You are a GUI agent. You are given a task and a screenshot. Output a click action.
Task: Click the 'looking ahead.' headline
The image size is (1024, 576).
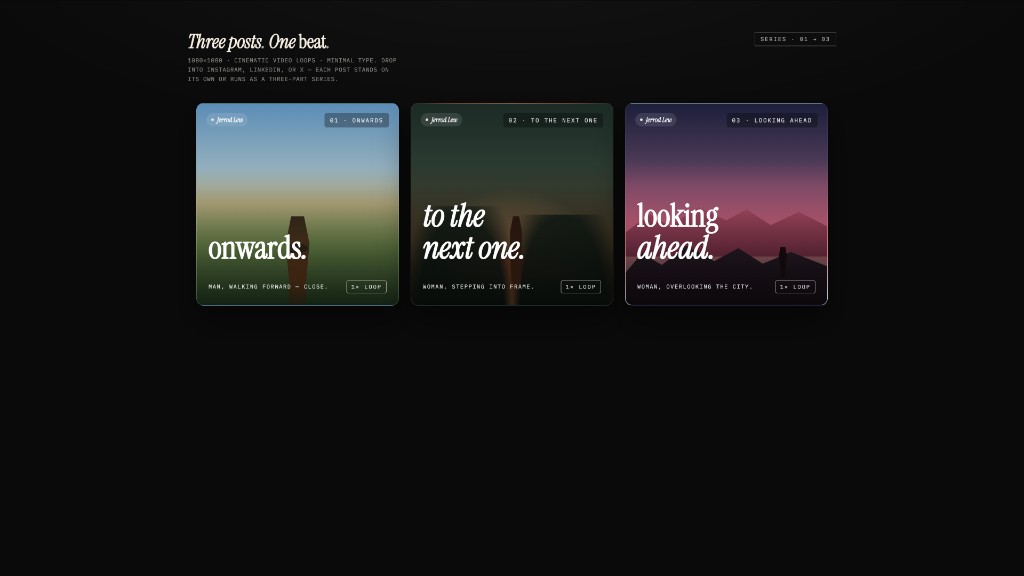click(677, 233)
